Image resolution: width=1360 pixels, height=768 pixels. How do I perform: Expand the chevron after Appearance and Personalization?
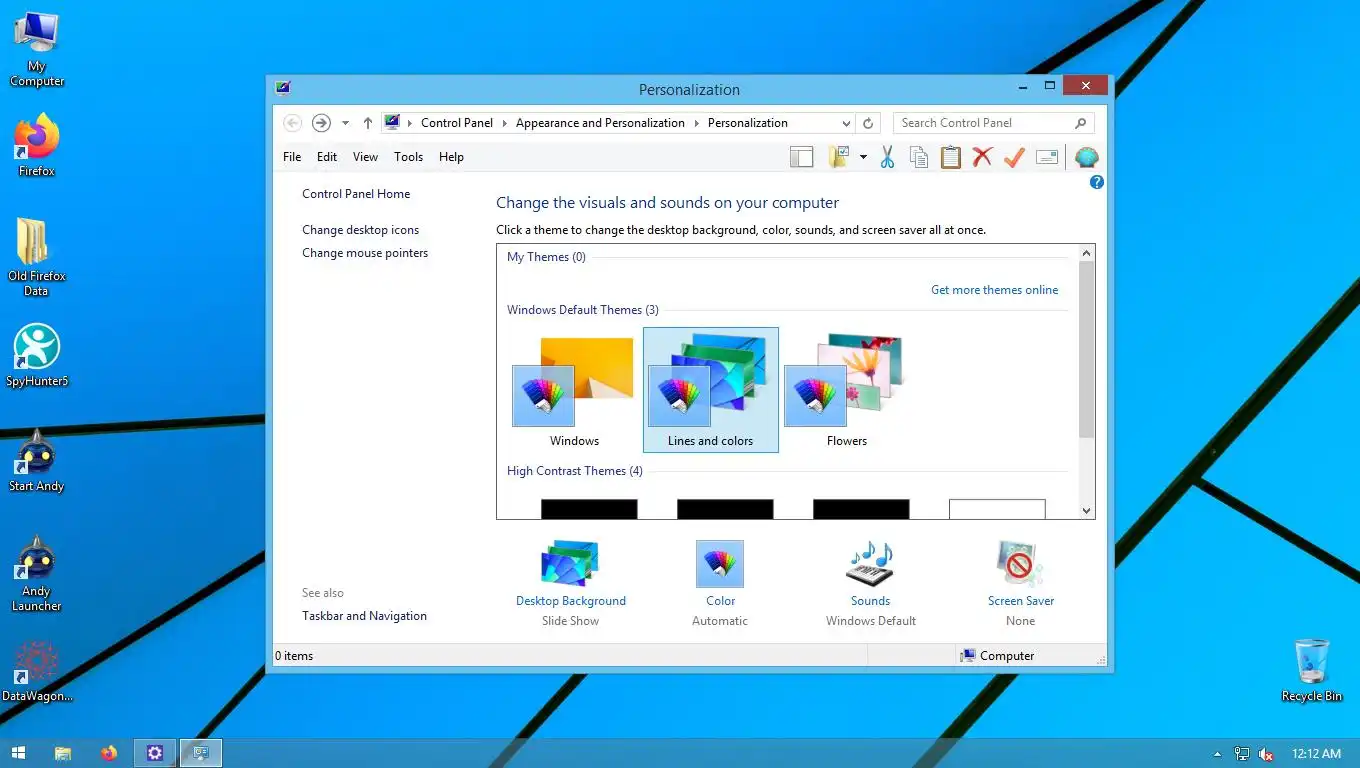(697, 123)
